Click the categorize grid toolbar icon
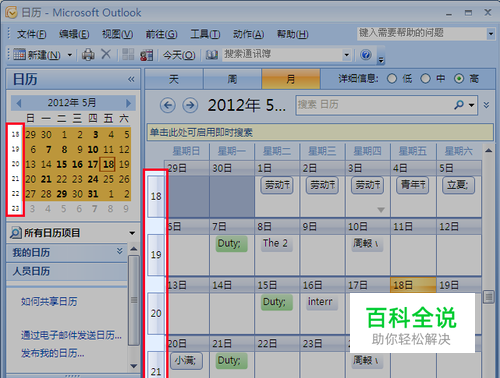 tap(128, 54)
